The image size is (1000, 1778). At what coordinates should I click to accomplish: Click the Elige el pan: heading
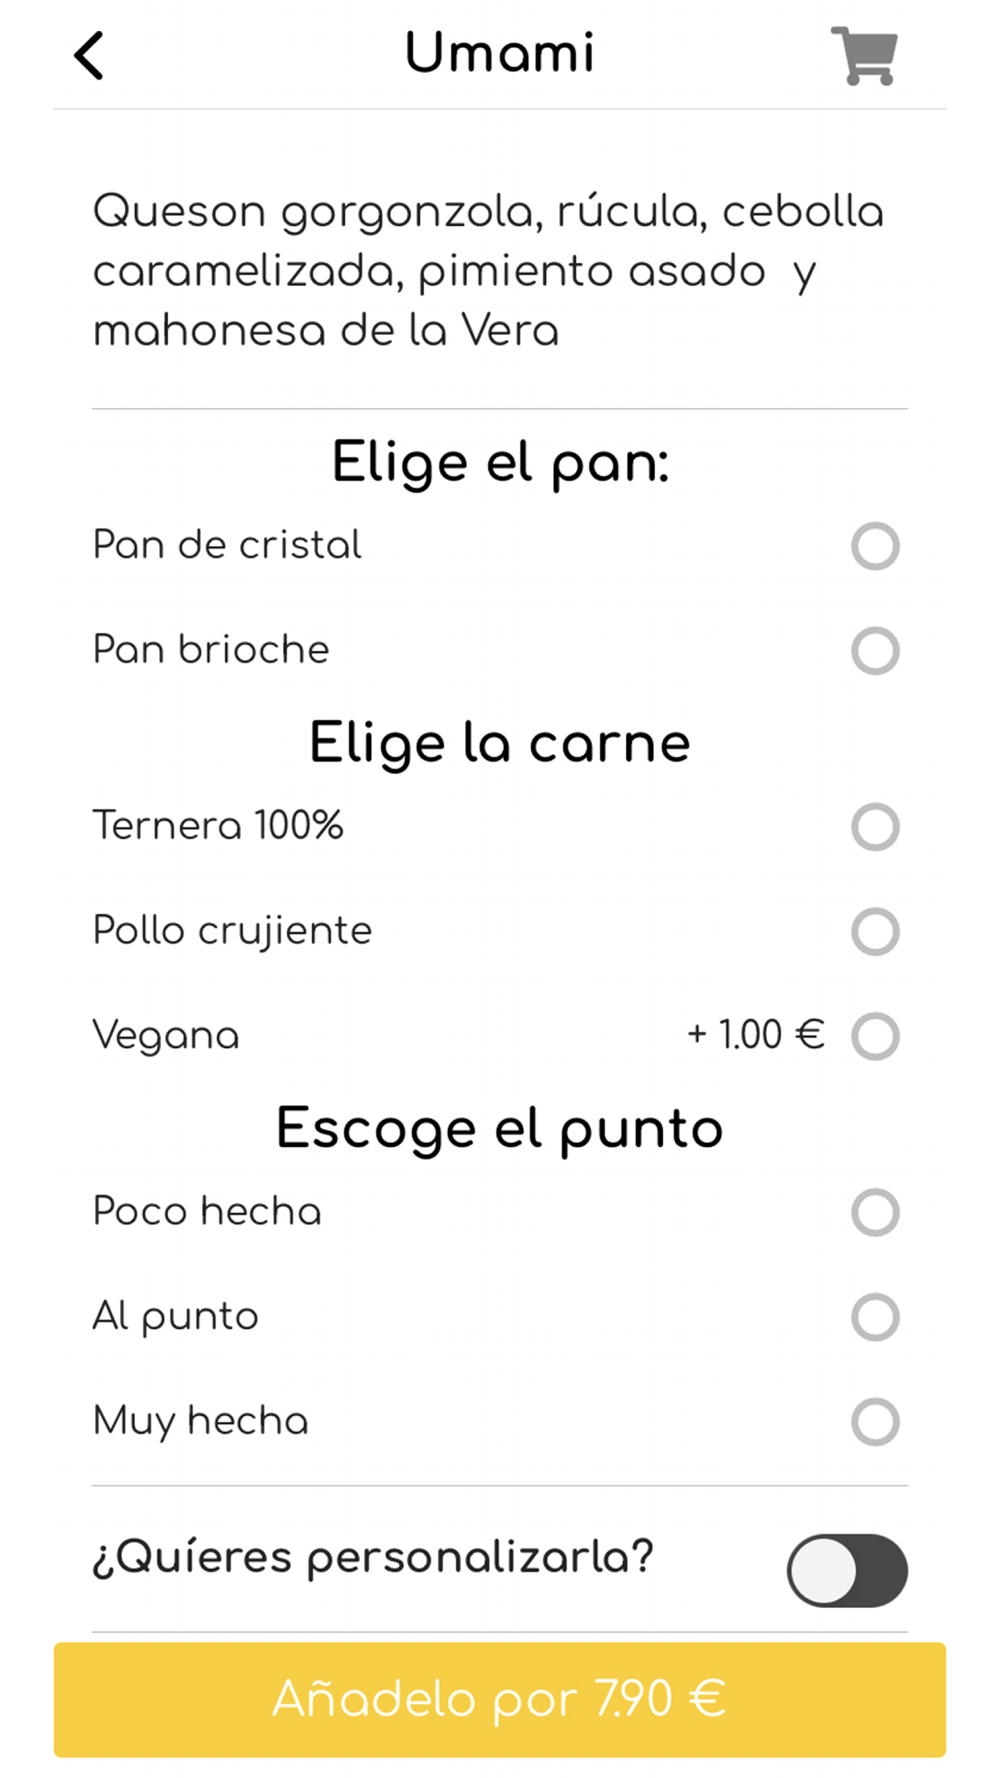(500, 463)
